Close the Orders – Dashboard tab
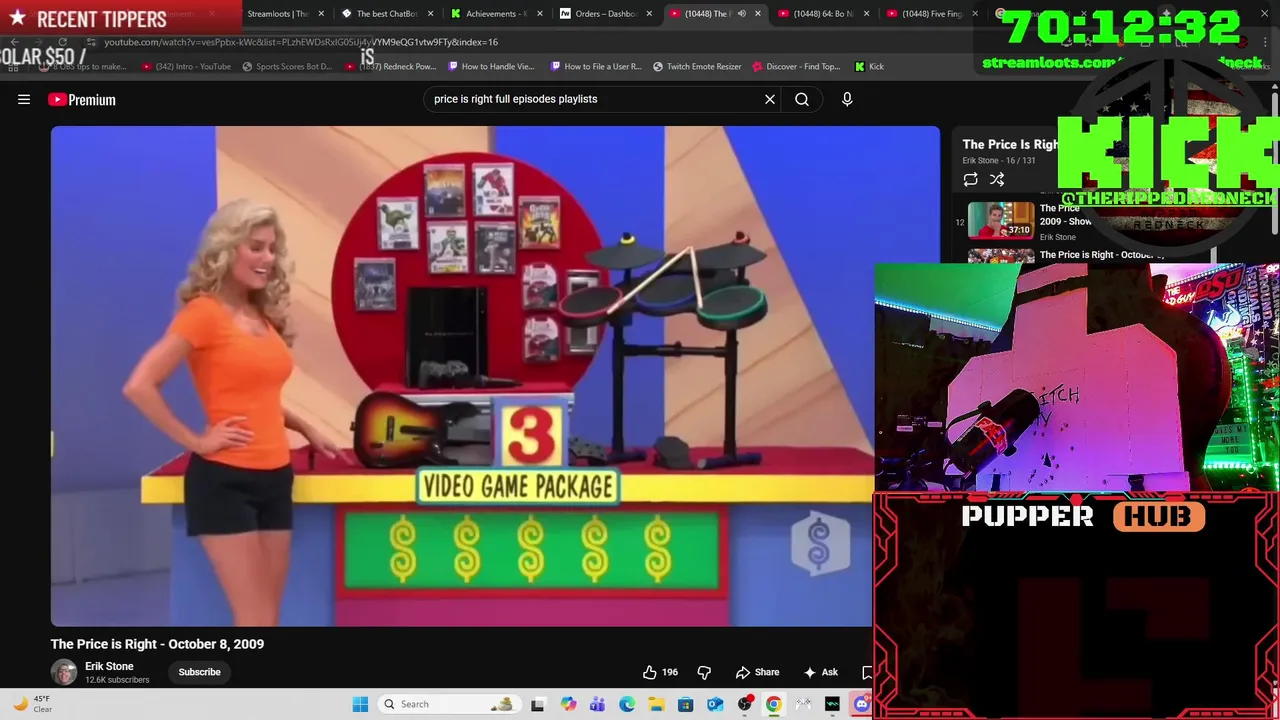 (x=649, y=14)
